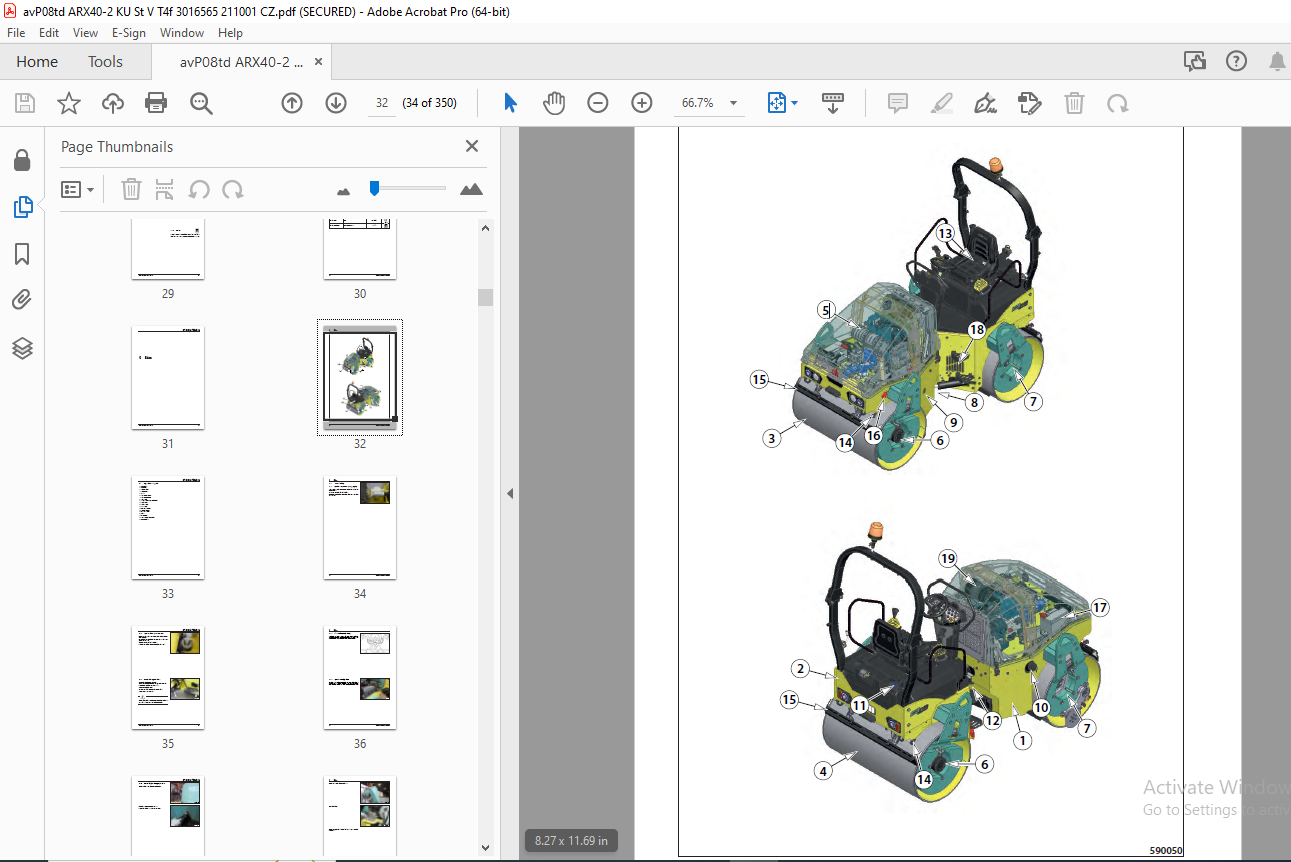
Task: Select page 33 thumbnail
Action: pos(168,528)
